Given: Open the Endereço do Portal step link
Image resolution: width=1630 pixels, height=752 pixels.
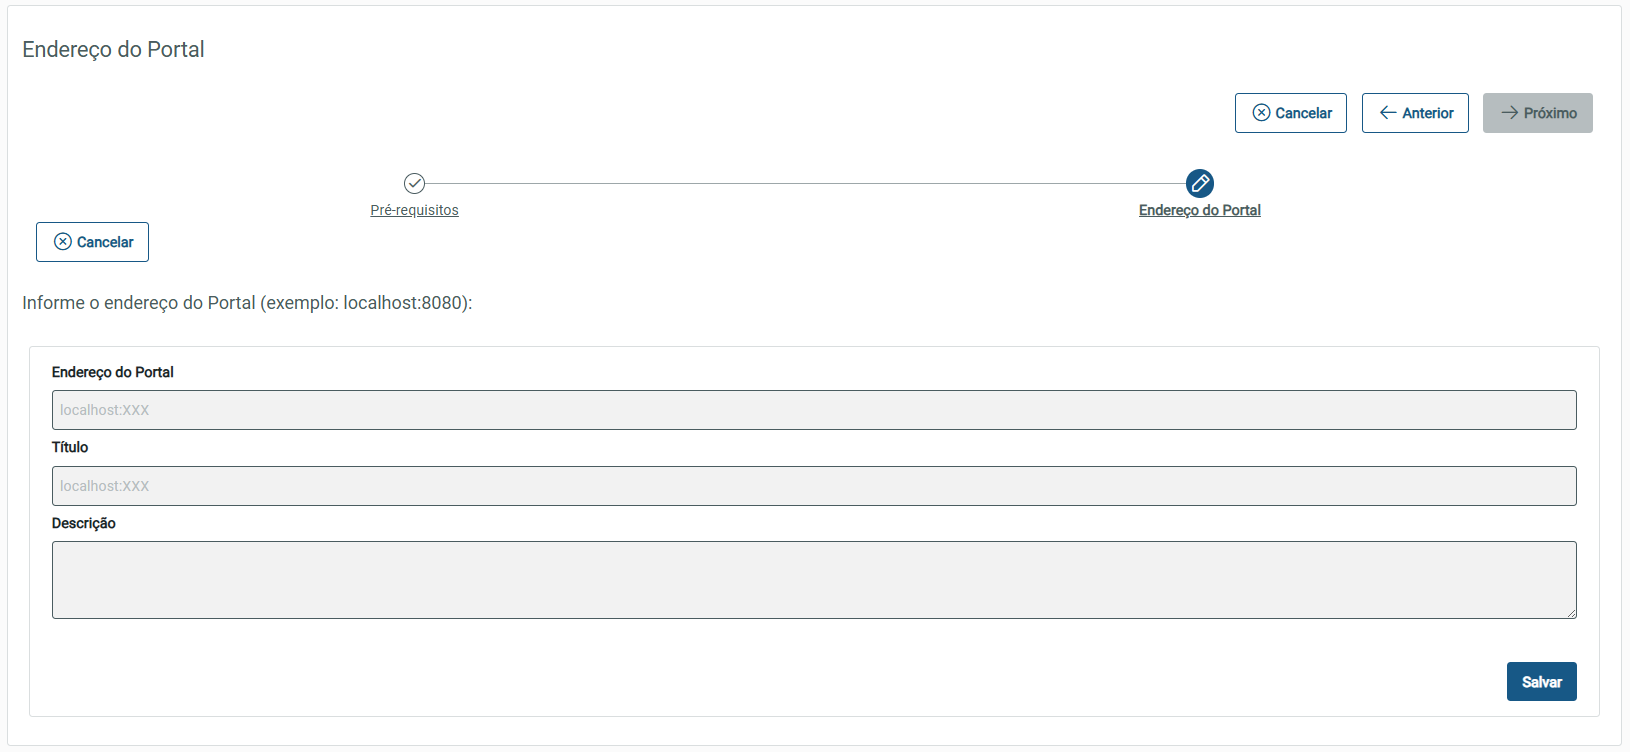Looking at the screenshot, I should tap(1199, 210).
